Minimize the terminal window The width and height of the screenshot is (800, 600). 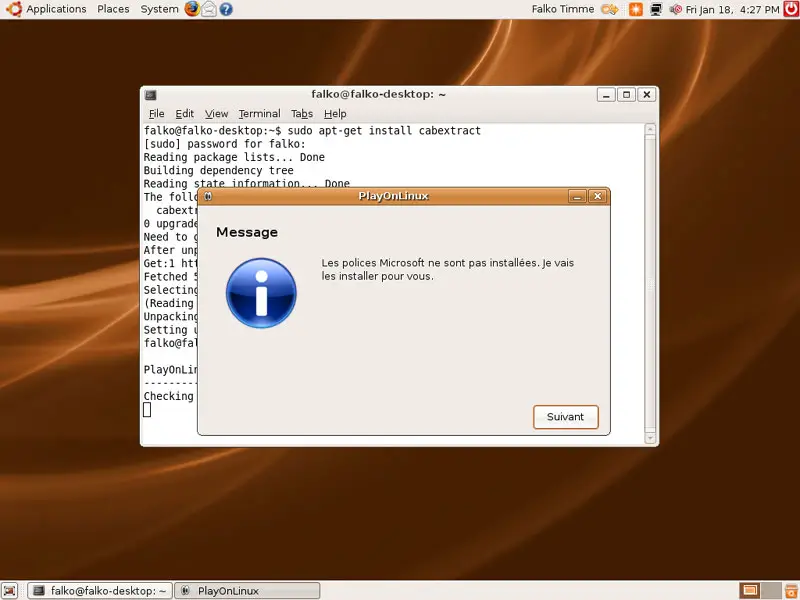606,95
